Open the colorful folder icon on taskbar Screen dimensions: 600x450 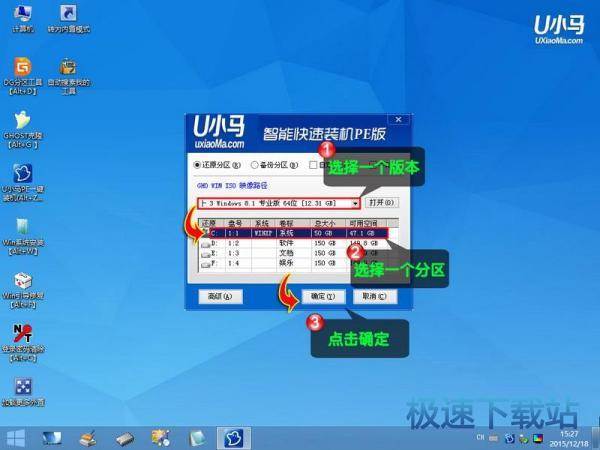point(161,439)
